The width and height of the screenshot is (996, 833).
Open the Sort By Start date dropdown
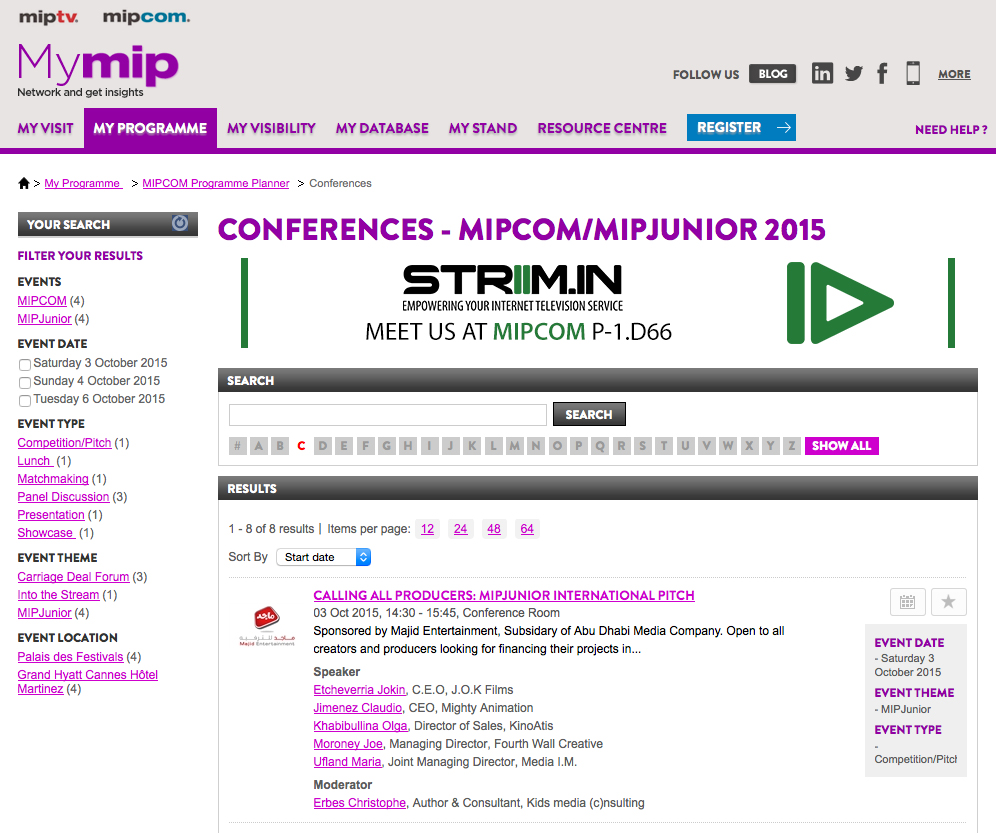coord(323,557)
